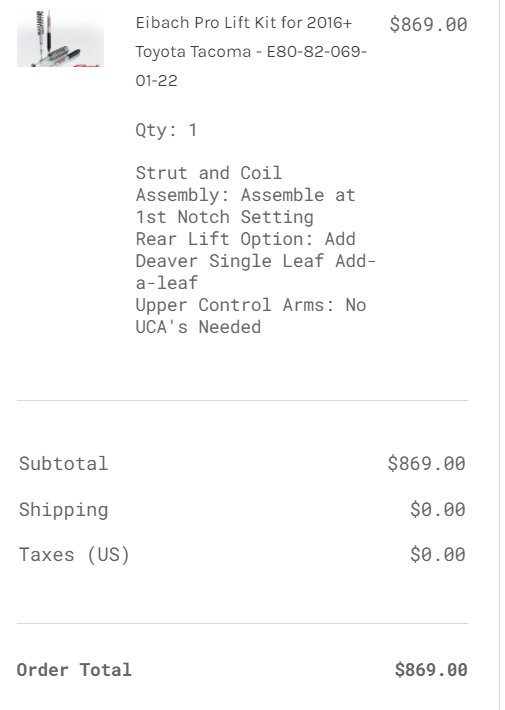The width and height of the screenshot is (505, 710).
Task: Click the Rear Lift Option Deaver Add-a-leaf text
Action: pos(255,261)
